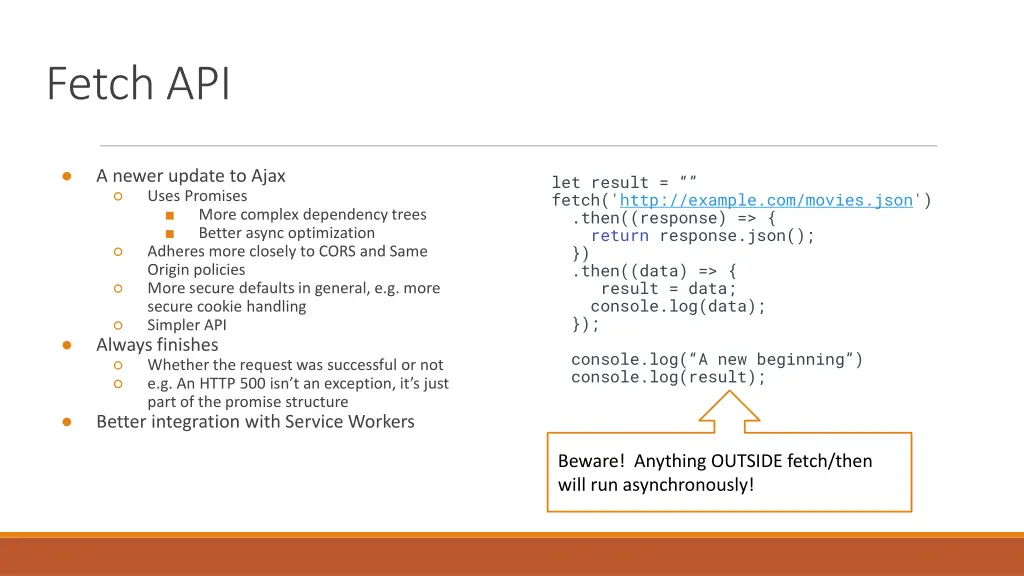1024x576 pixels.
Task: Click 'More complex dependency trees' text
Action: point(312,214)
